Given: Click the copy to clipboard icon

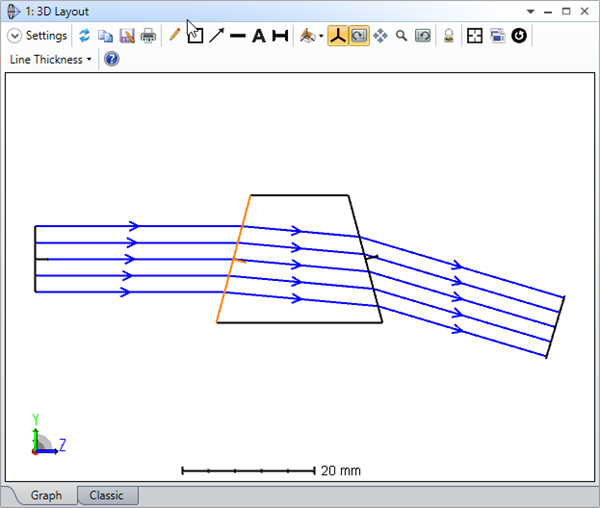Looking at the screenshot, I should click(105, 36).
